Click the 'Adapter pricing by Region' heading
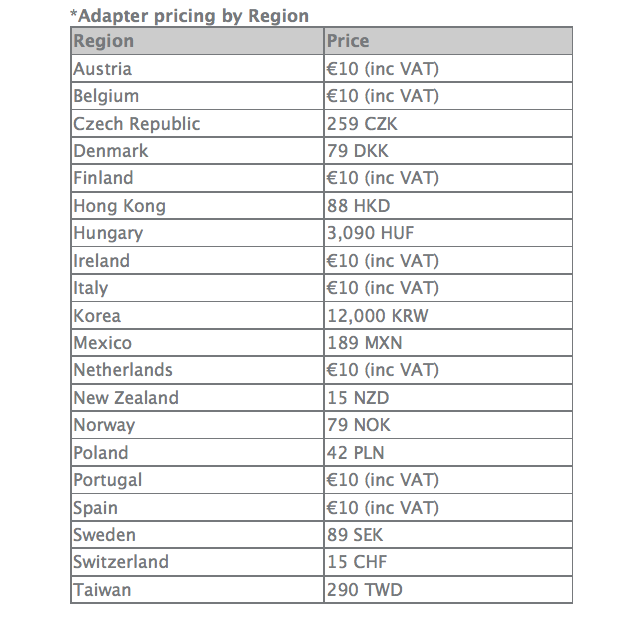This screenshot has width=640, height=619. 189,15
